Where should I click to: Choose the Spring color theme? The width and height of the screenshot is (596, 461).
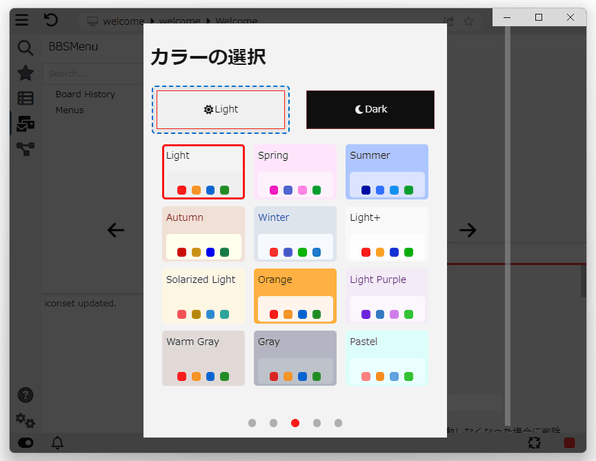click(295, 172)
